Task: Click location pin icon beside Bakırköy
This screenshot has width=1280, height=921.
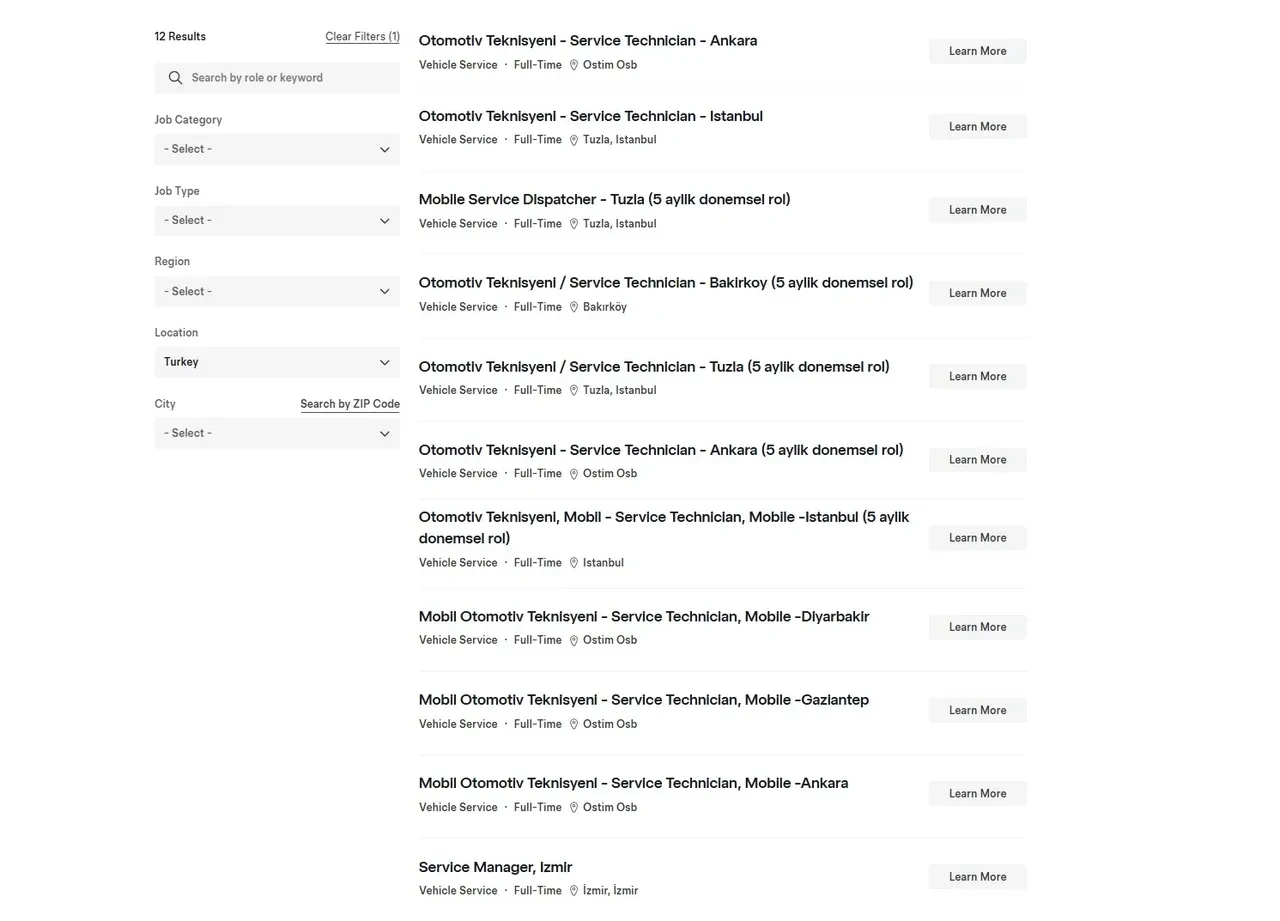Action: tap(574, 307)
